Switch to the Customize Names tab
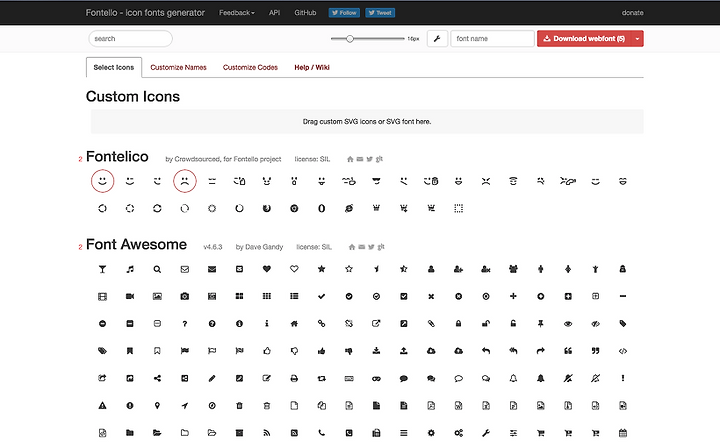The width and height of the screenshot is (720, 447). click(x=178, y=68)
